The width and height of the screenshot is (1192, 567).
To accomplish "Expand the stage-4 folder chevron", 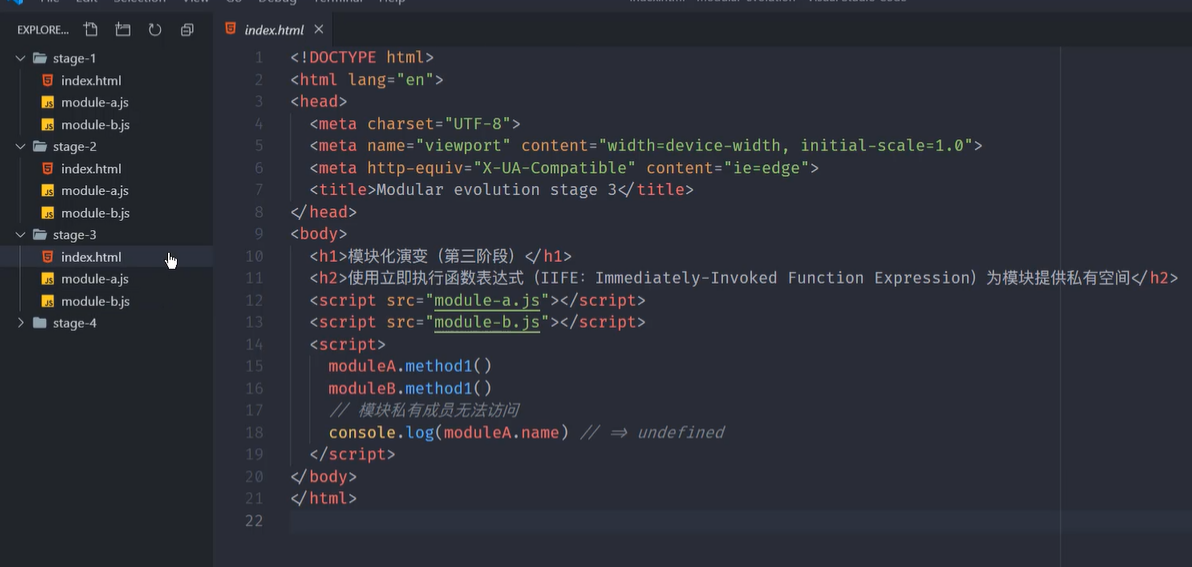I will (x=21, y=323).
